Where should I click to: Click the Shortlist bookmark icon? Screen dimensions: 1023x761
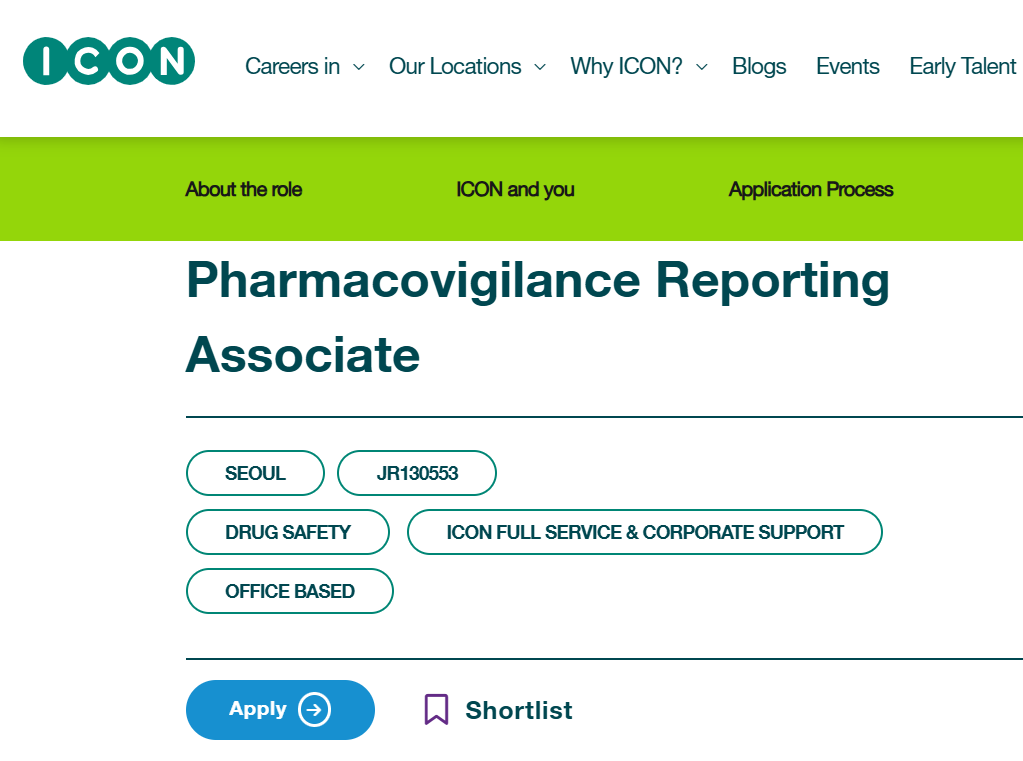[x=436, y=709]
